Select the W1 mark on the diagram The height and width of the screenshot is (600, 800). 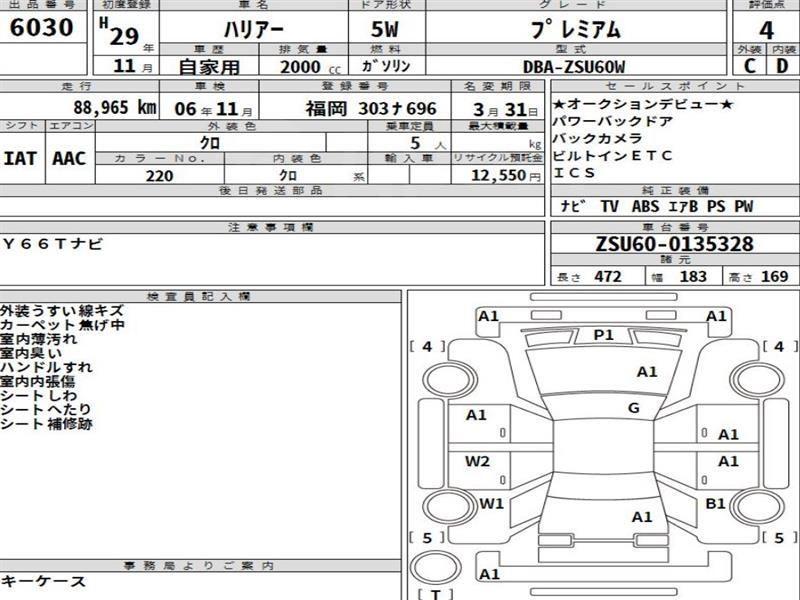click(x=491, y=504)
